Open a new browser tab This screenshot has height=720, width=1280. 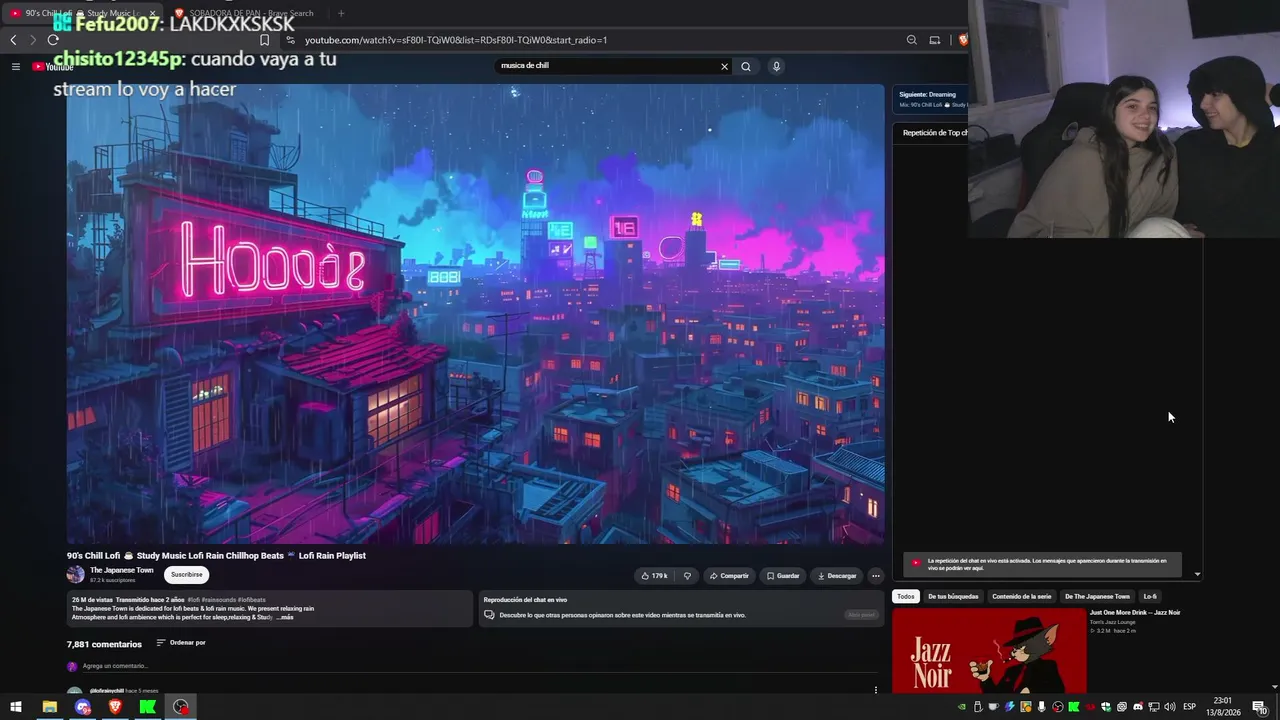(341, 13)
